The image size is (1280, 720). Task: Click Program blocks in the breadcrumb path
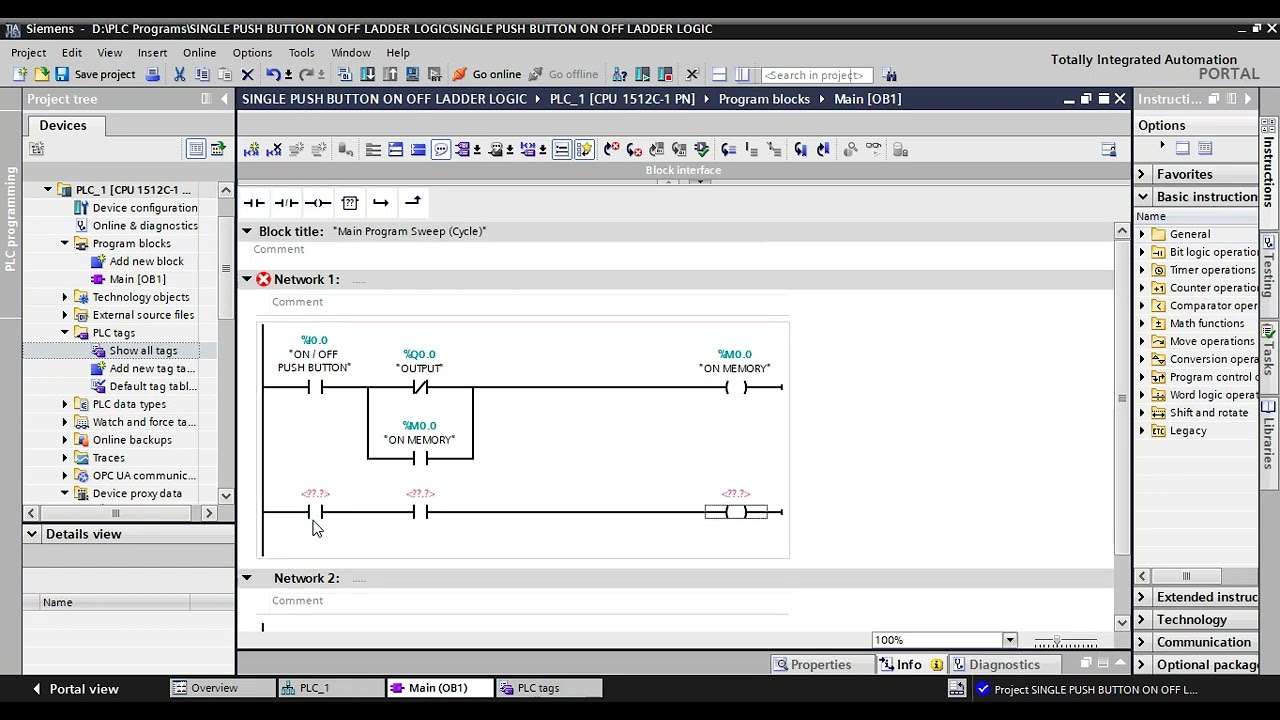tap(764, 99)
